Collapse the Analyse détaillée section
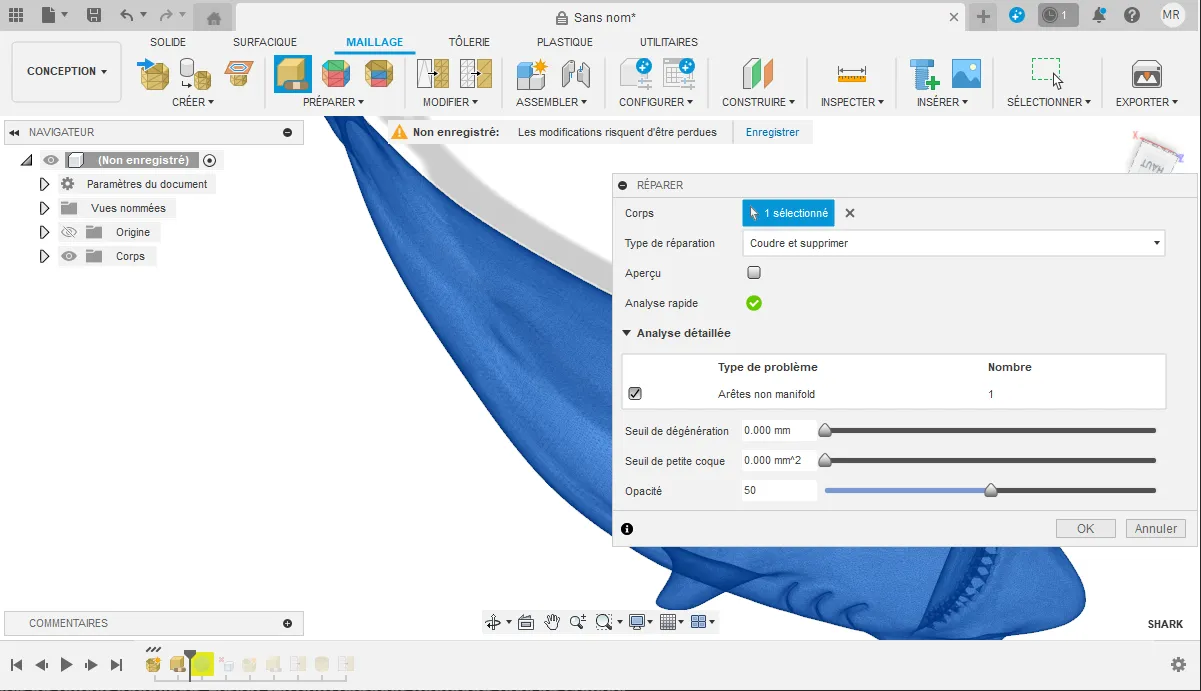Screen dimensions: 1201x691 click(x=627, y=333)
